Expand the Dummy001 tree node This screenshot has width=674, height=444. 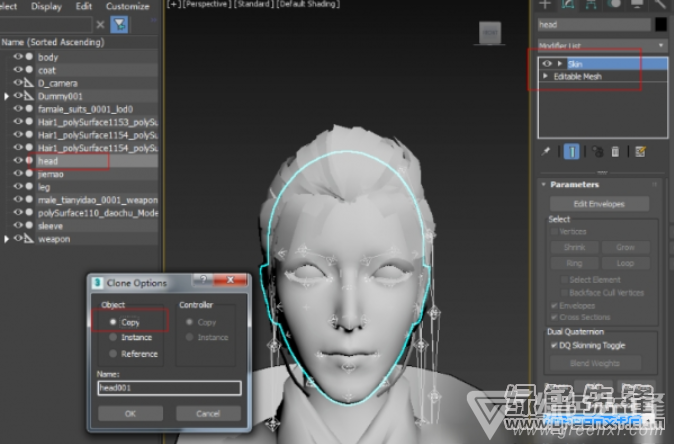click(x=6, y=96)
